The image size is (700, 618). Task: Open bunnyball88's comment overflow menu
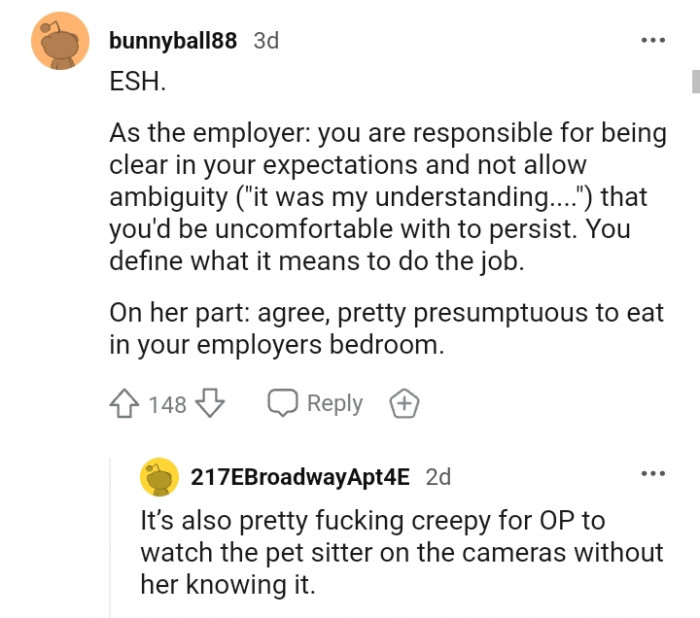653,41
